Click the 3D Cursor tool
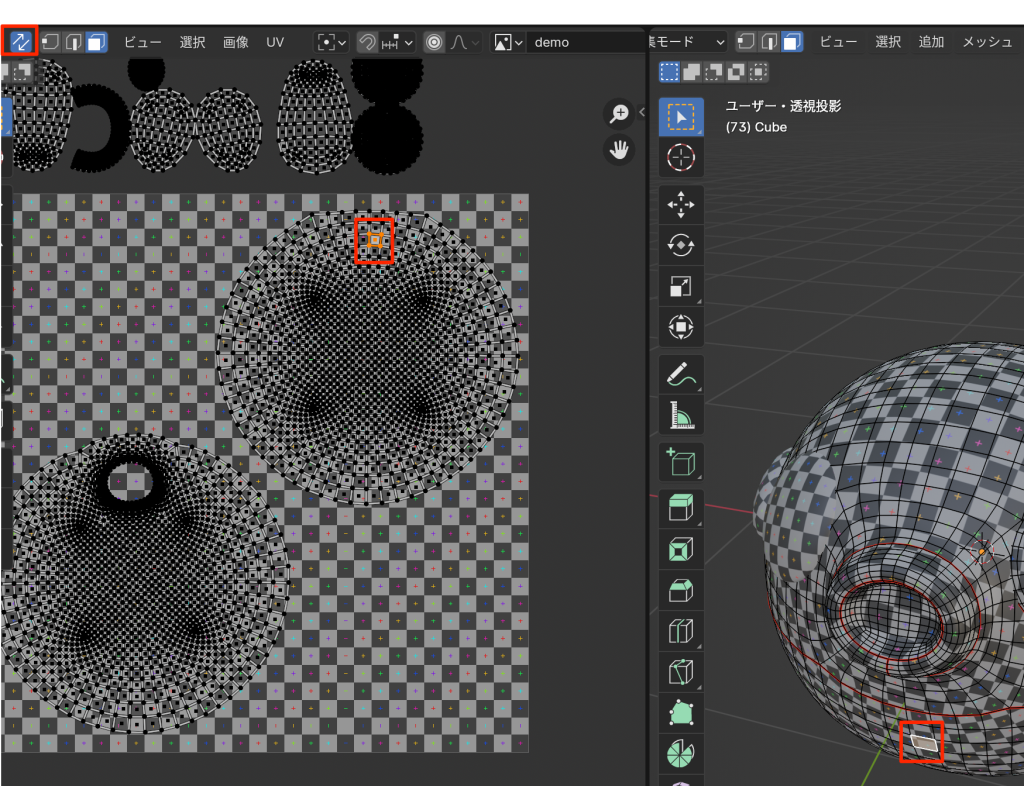Viewport: 1024px width, 786px height. point(681,157)
